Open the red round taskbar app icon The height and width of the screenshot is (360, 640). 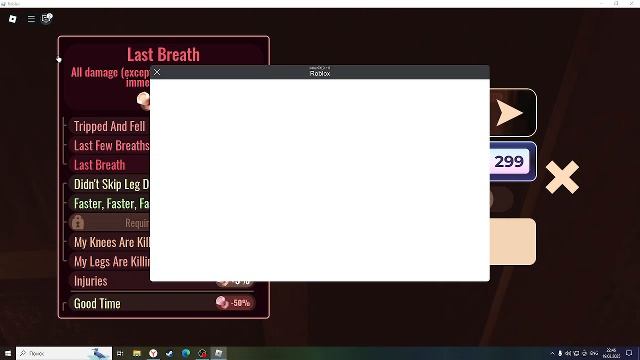point(202,353)
